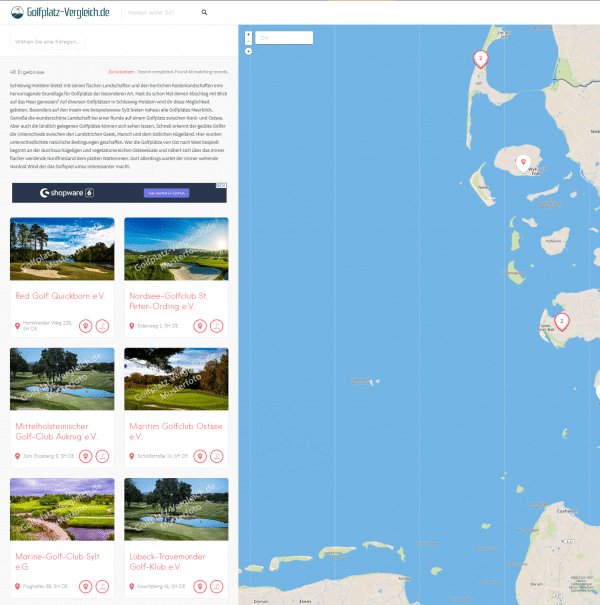Zoom out on the map

point(247,43)
